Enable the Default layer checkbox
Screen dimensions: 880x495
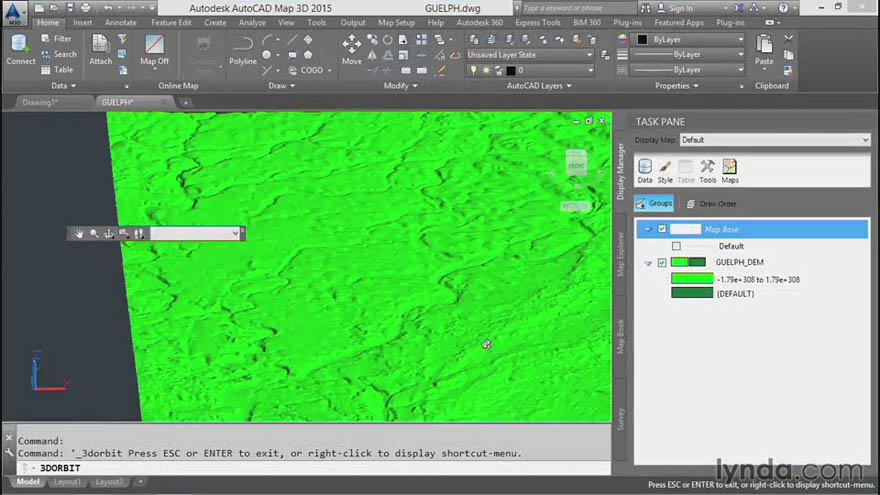[x=676, y=246]
